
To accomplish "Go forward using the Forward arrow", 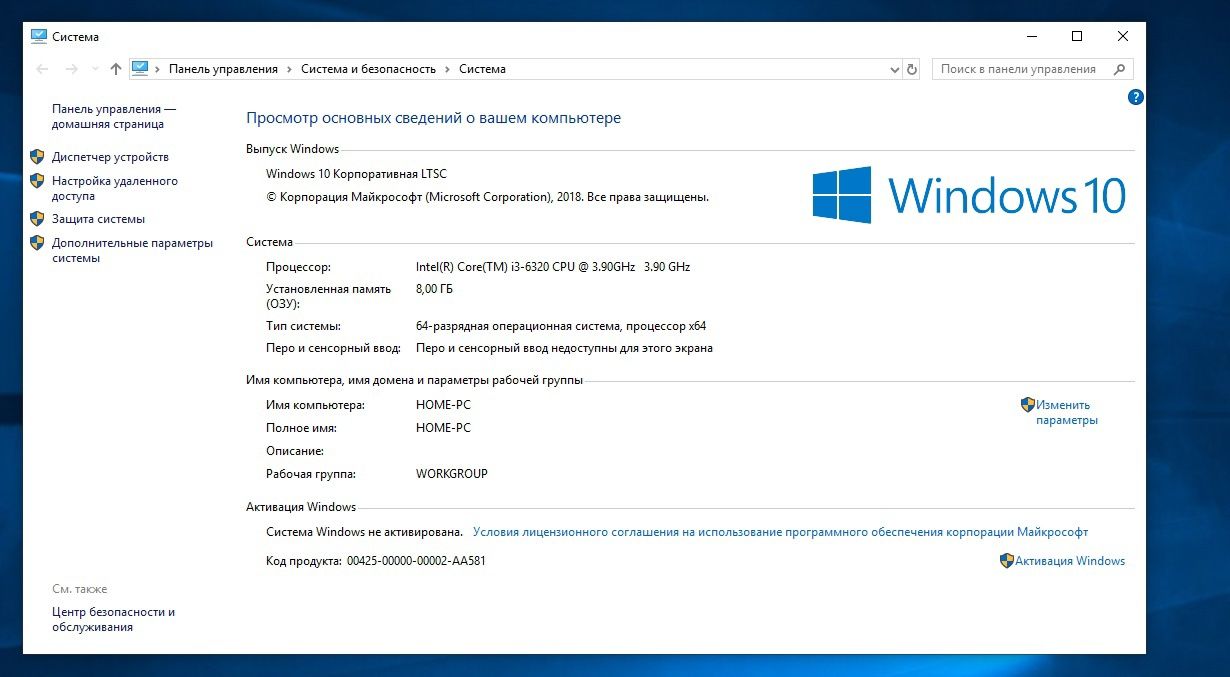I will click(x=71, y=69).
